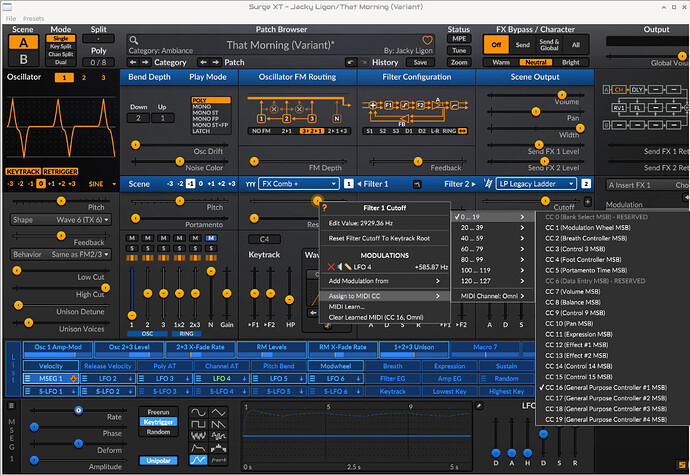Click the undo history arrow icon
The image size is (690, 475).
pyautogui.click(x=350, y=63)
